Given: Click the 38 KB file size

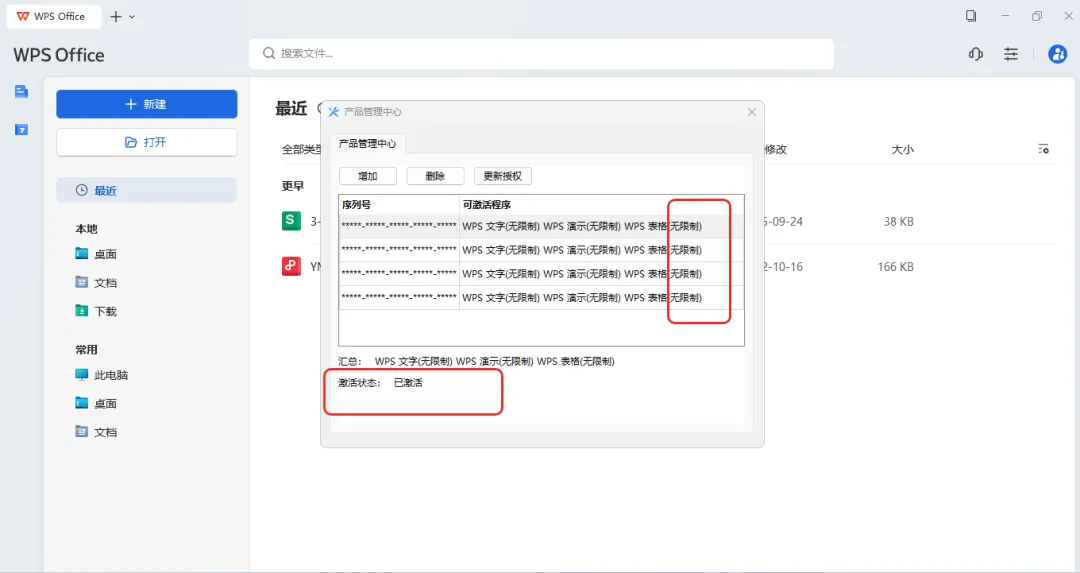Looking at the screenshot, I should (899, 222).
